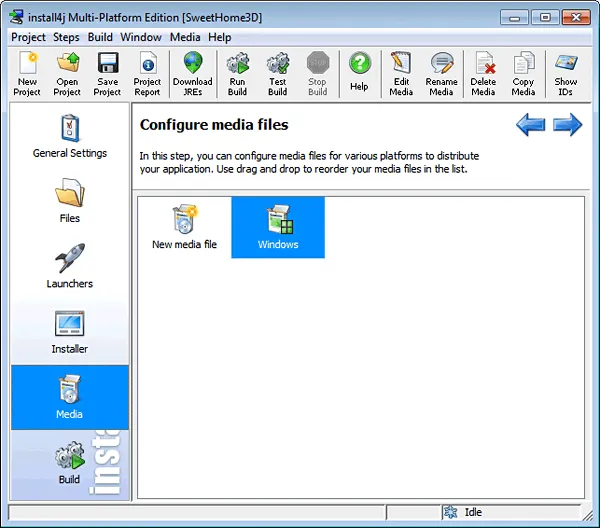Save Project with floppy disk icon
The height and width of the screenshot is (528, 600).
pos(108,74)
